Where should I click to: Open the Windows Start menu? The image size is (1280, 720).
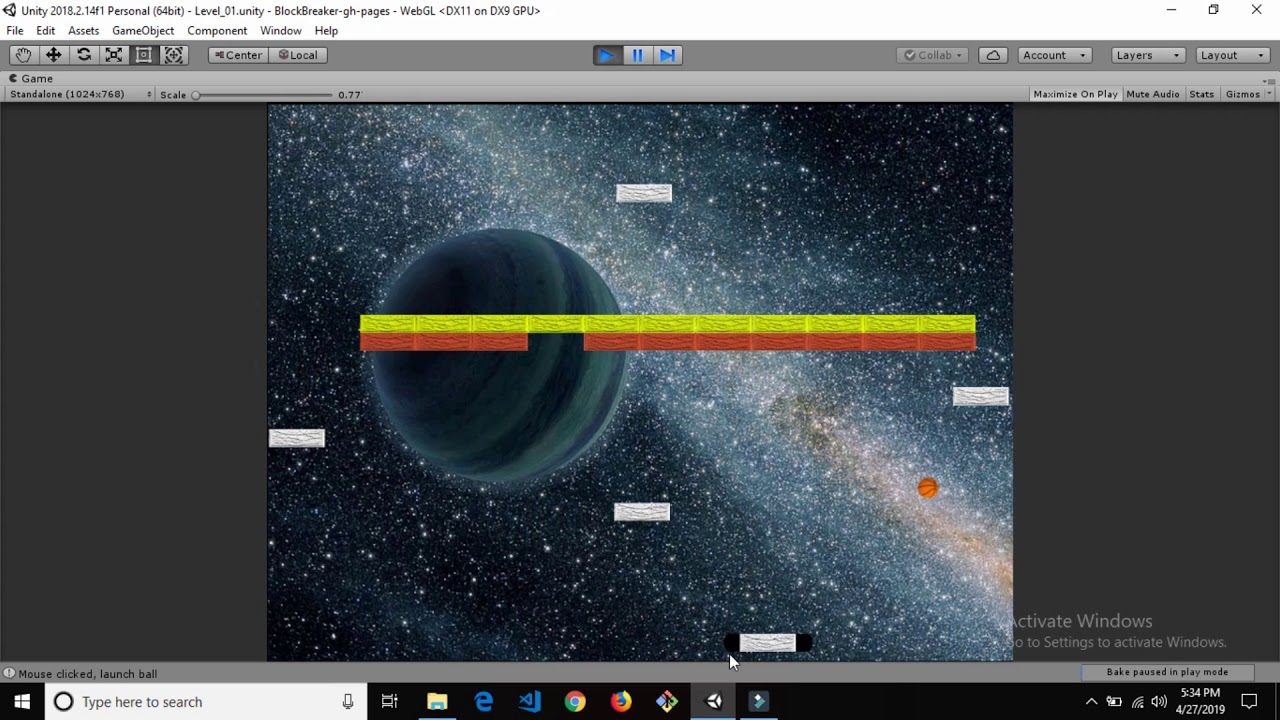click(x=22, y=702)
